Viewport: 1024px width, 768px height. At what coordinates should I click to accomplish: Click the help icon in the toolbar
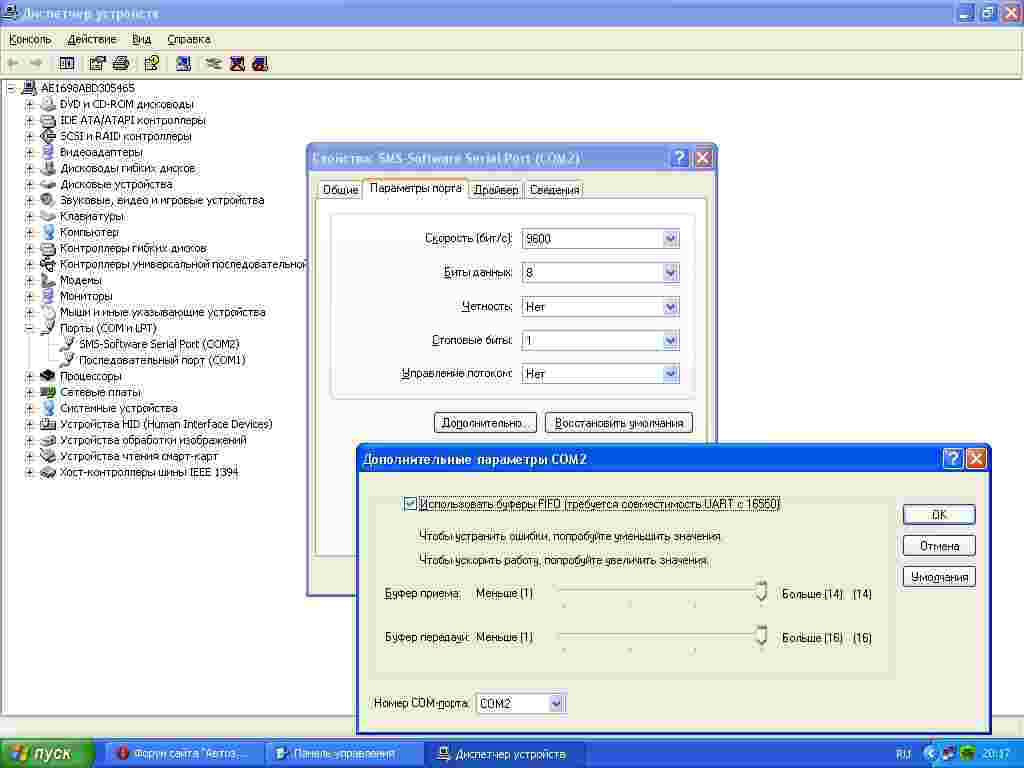click(152, 63)
